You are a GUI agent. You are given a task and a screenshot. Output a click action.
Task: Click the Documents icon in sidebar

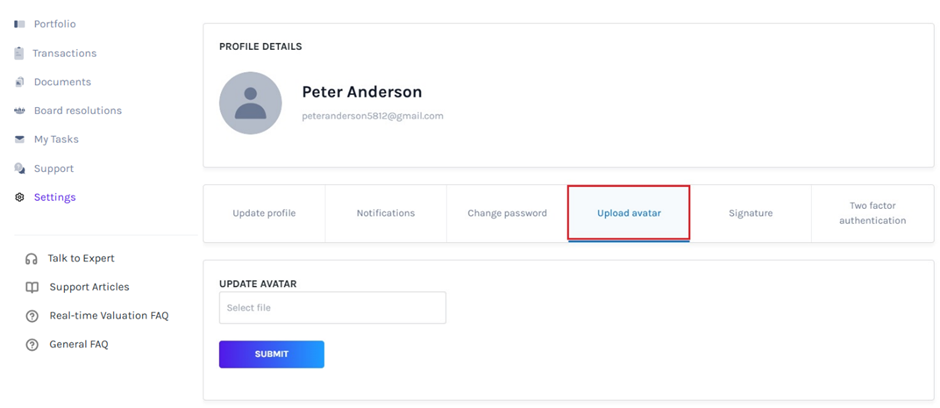[19, 82]
